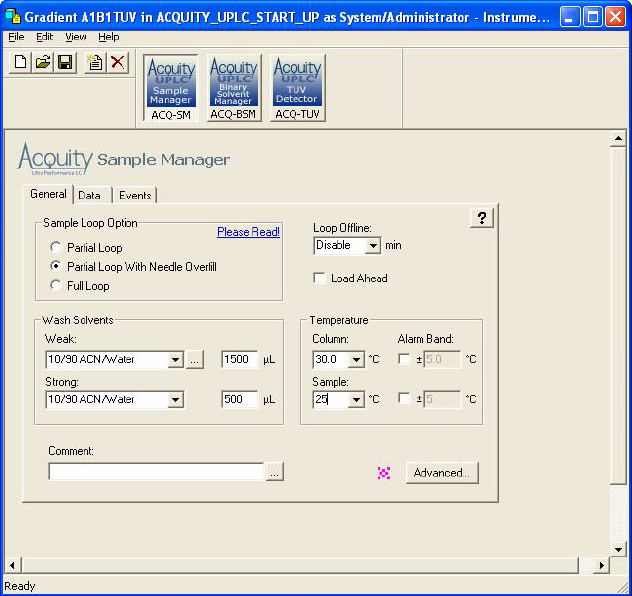Expand the Column temperature dropdown
The height and width of the screenshot is (596, 632).
[x=356, y=359]
